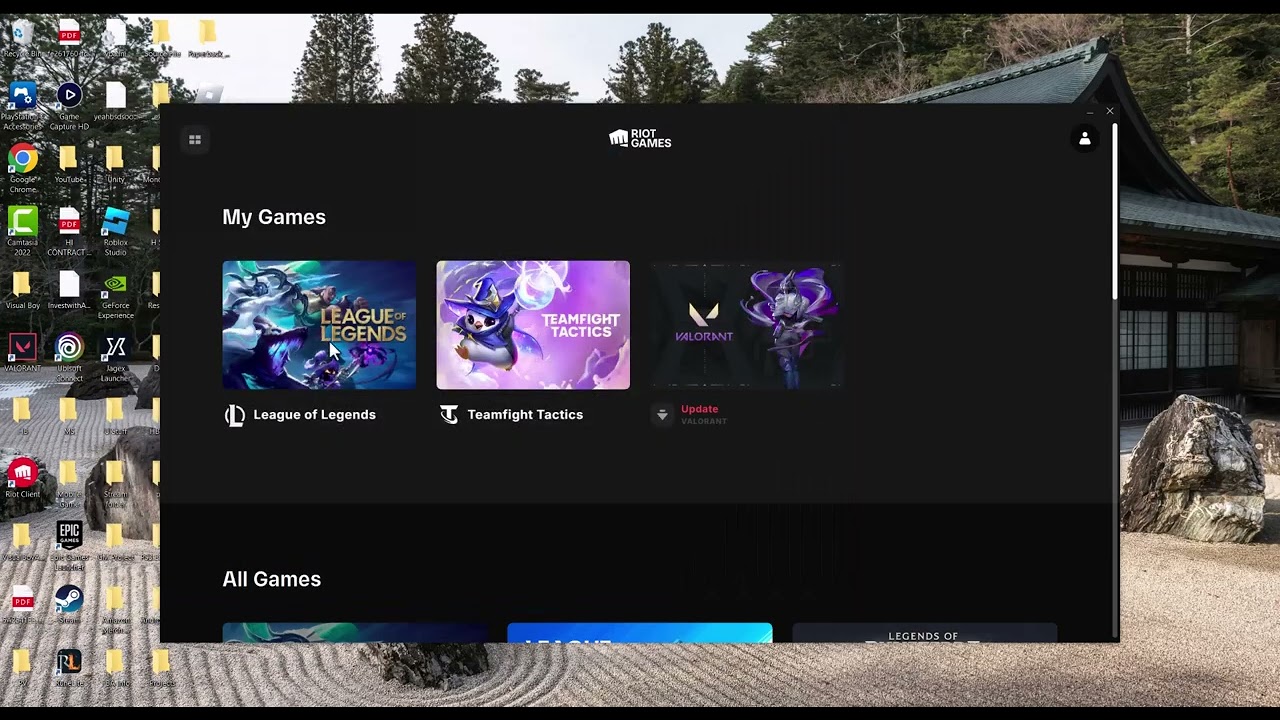Screen dimensions: 1280x720
Task: Select the Teamfight Tactics game card image
Action: click(533, 325)
